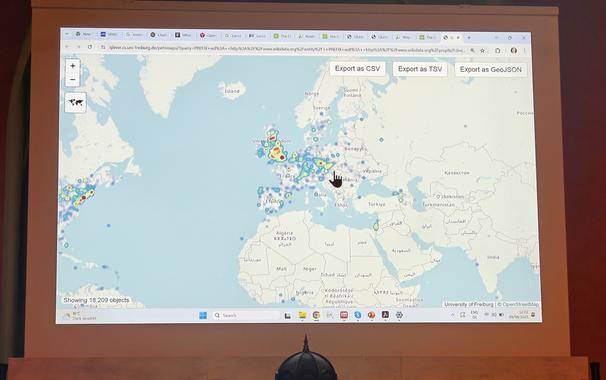View site information icon left of URL
Image resolution: width=606 pixels, height=380 pixels.
coord(103,47)
